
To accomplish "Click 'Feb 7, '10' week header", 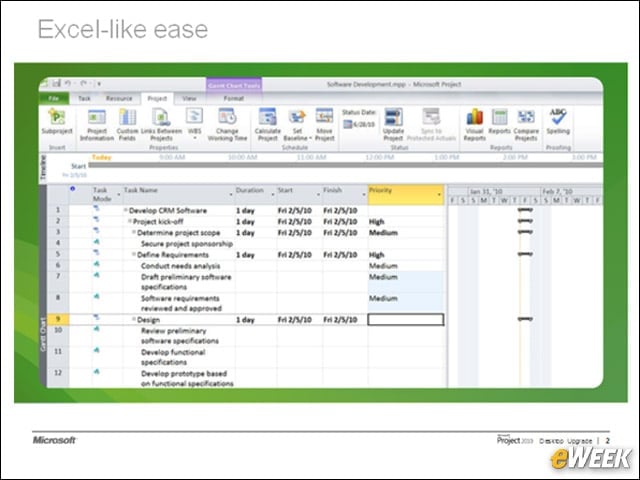I will click(558, 191).
